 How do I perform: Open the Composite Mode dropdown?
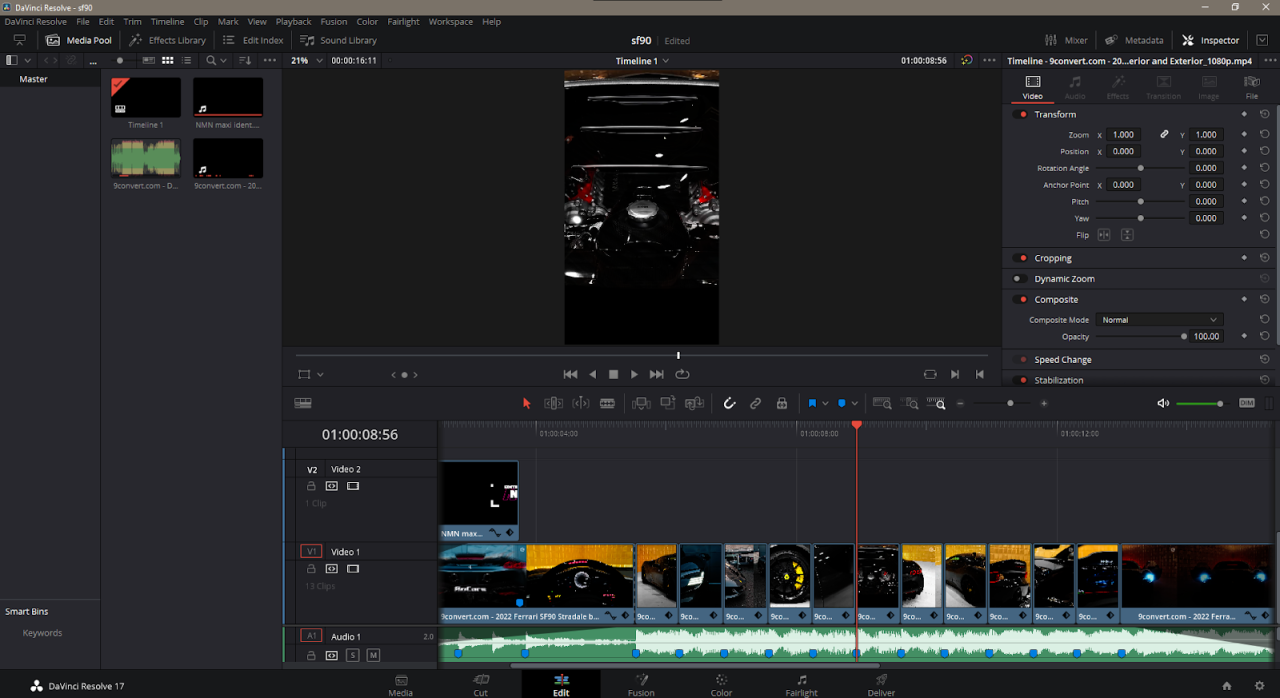pyautogui.click(x=1158, y=320)
